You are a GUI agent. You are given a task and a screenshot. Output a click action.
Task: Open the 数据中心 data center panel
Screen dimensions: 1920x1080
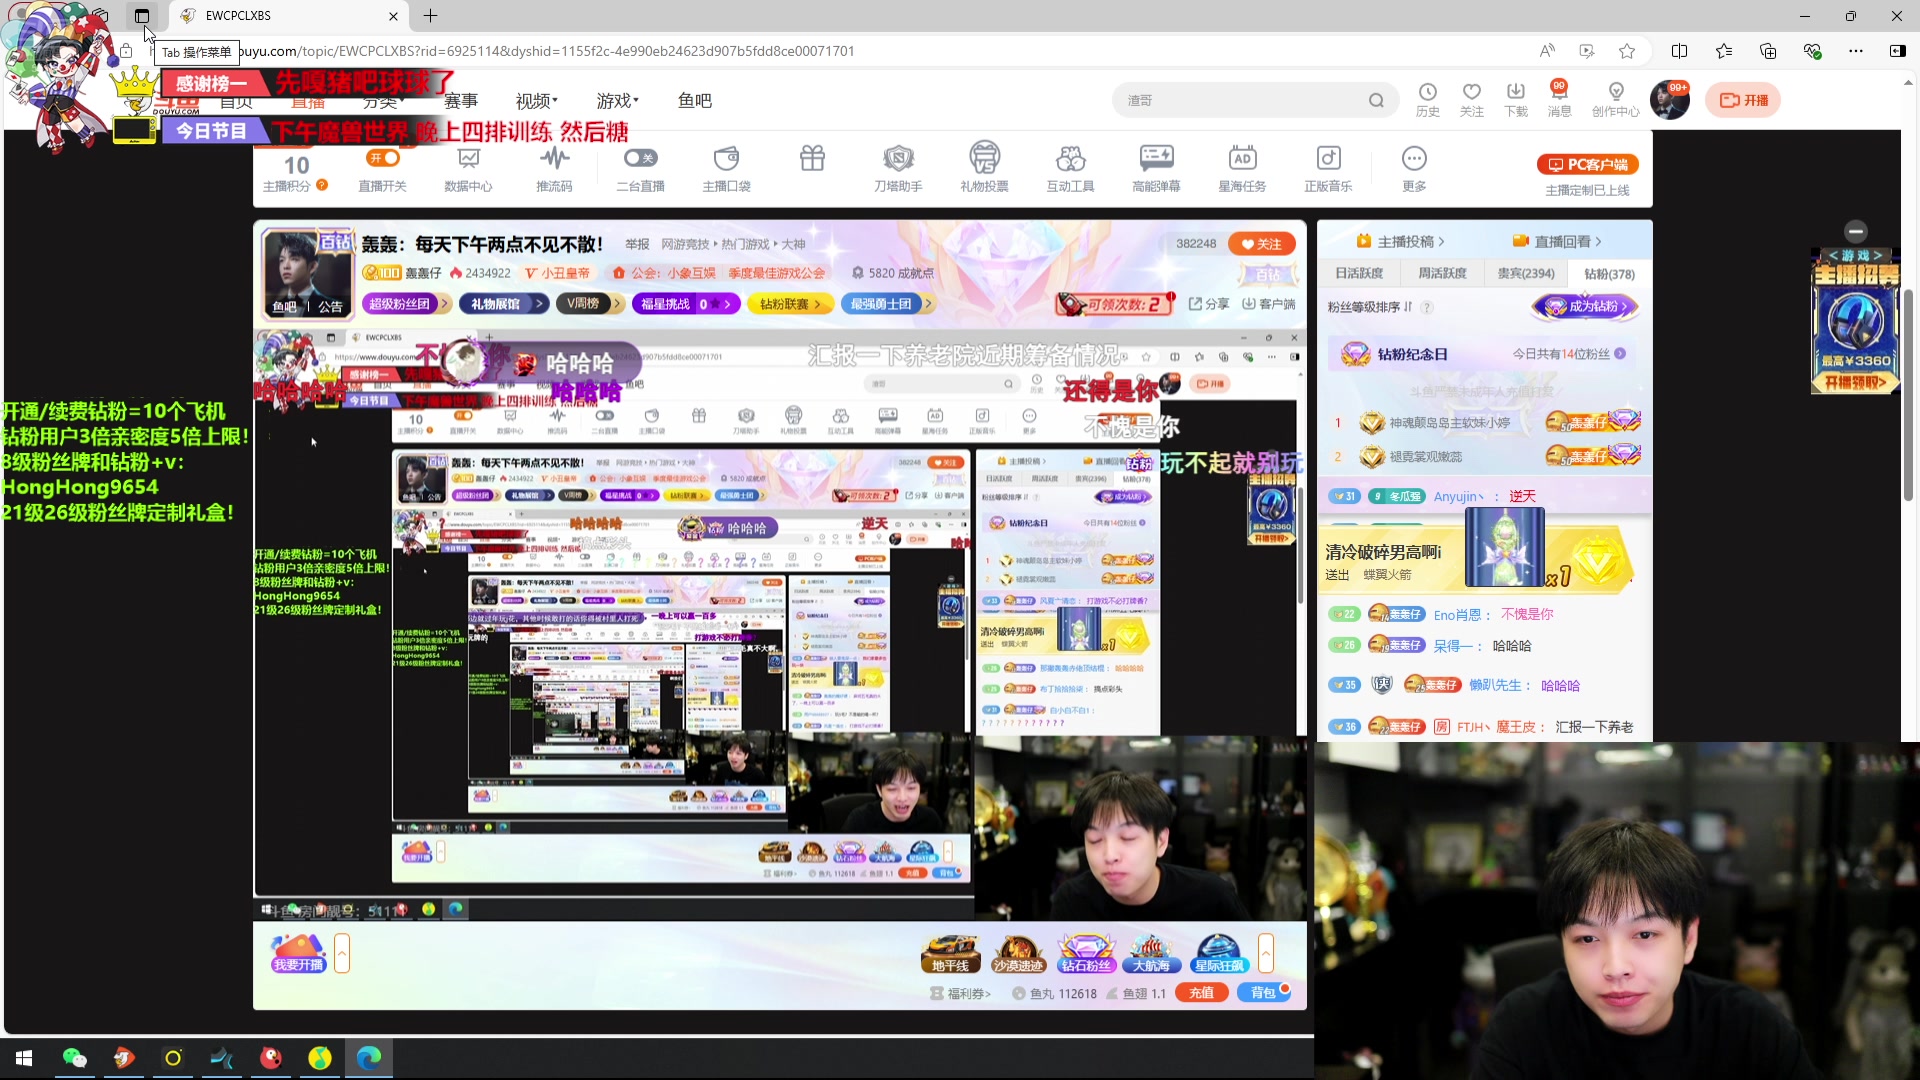[468, 168]
